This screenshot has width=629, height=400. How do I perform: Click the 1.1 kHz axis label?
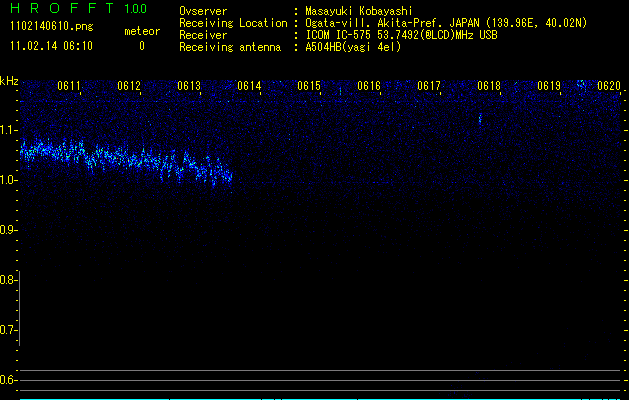8,130
